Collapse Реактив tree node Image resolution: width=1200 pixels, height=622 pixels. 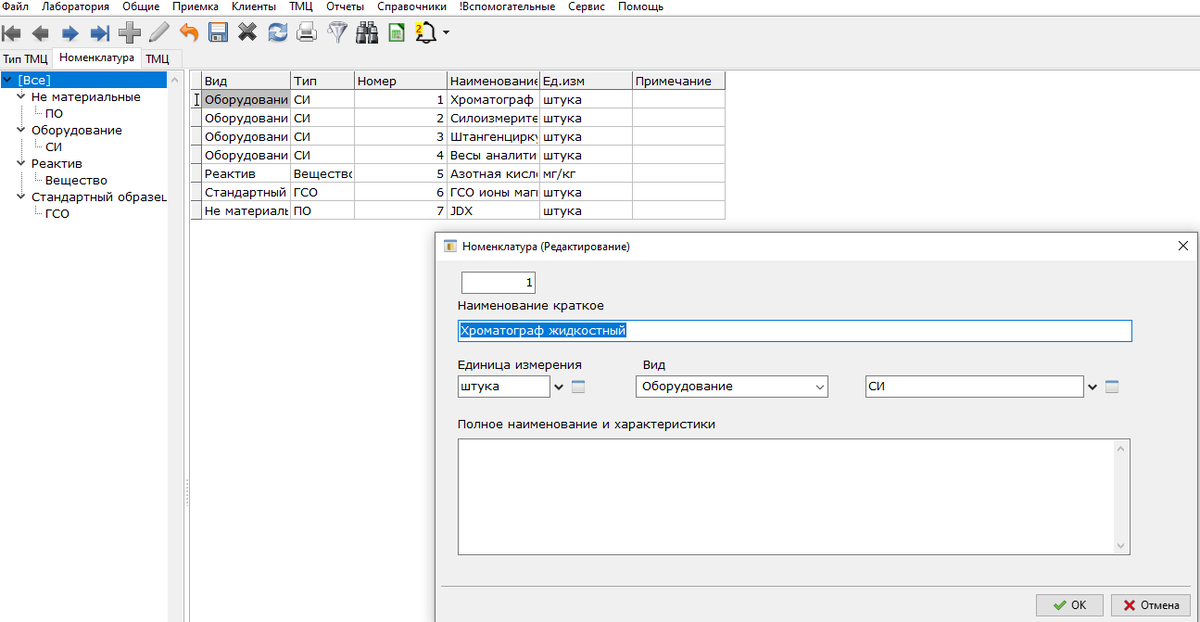(22, 163)
